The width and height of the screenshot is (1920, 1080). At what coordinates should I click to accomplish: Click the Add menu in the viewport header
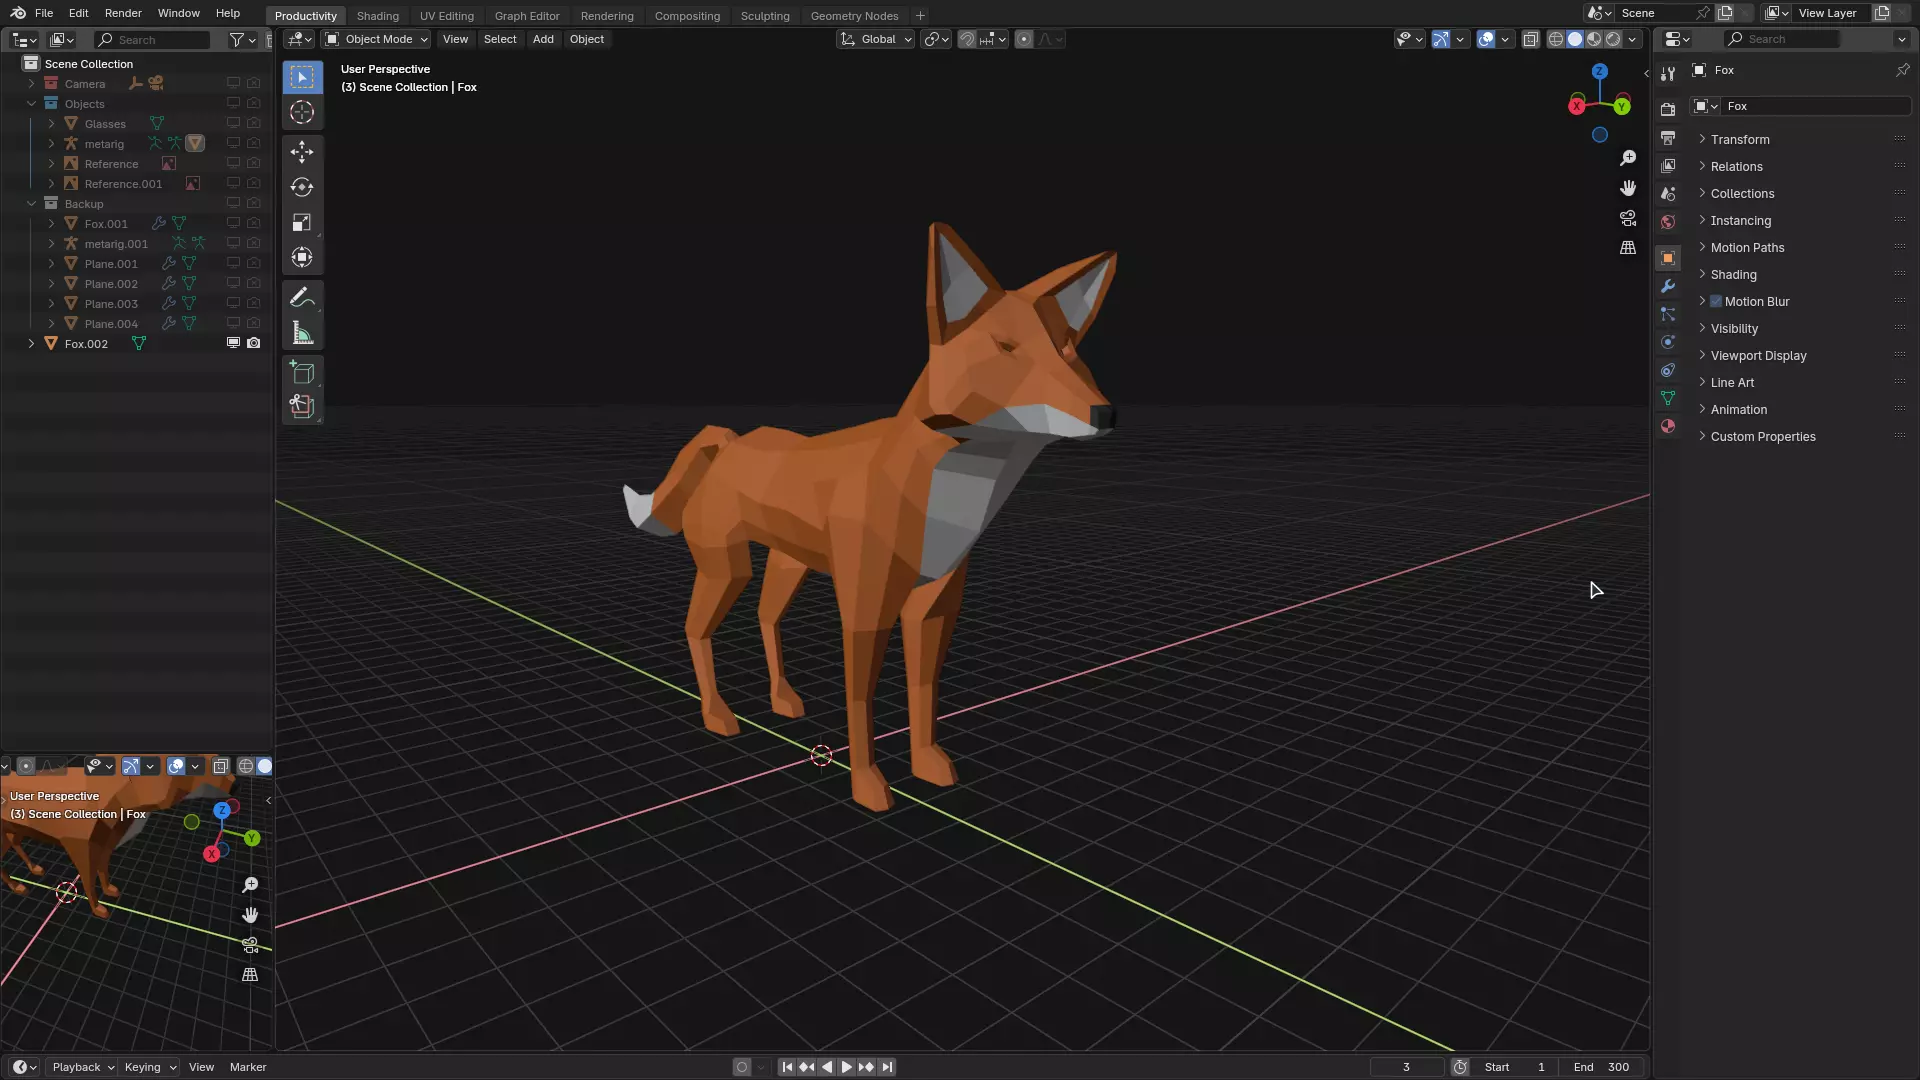(x=543, y=39)
